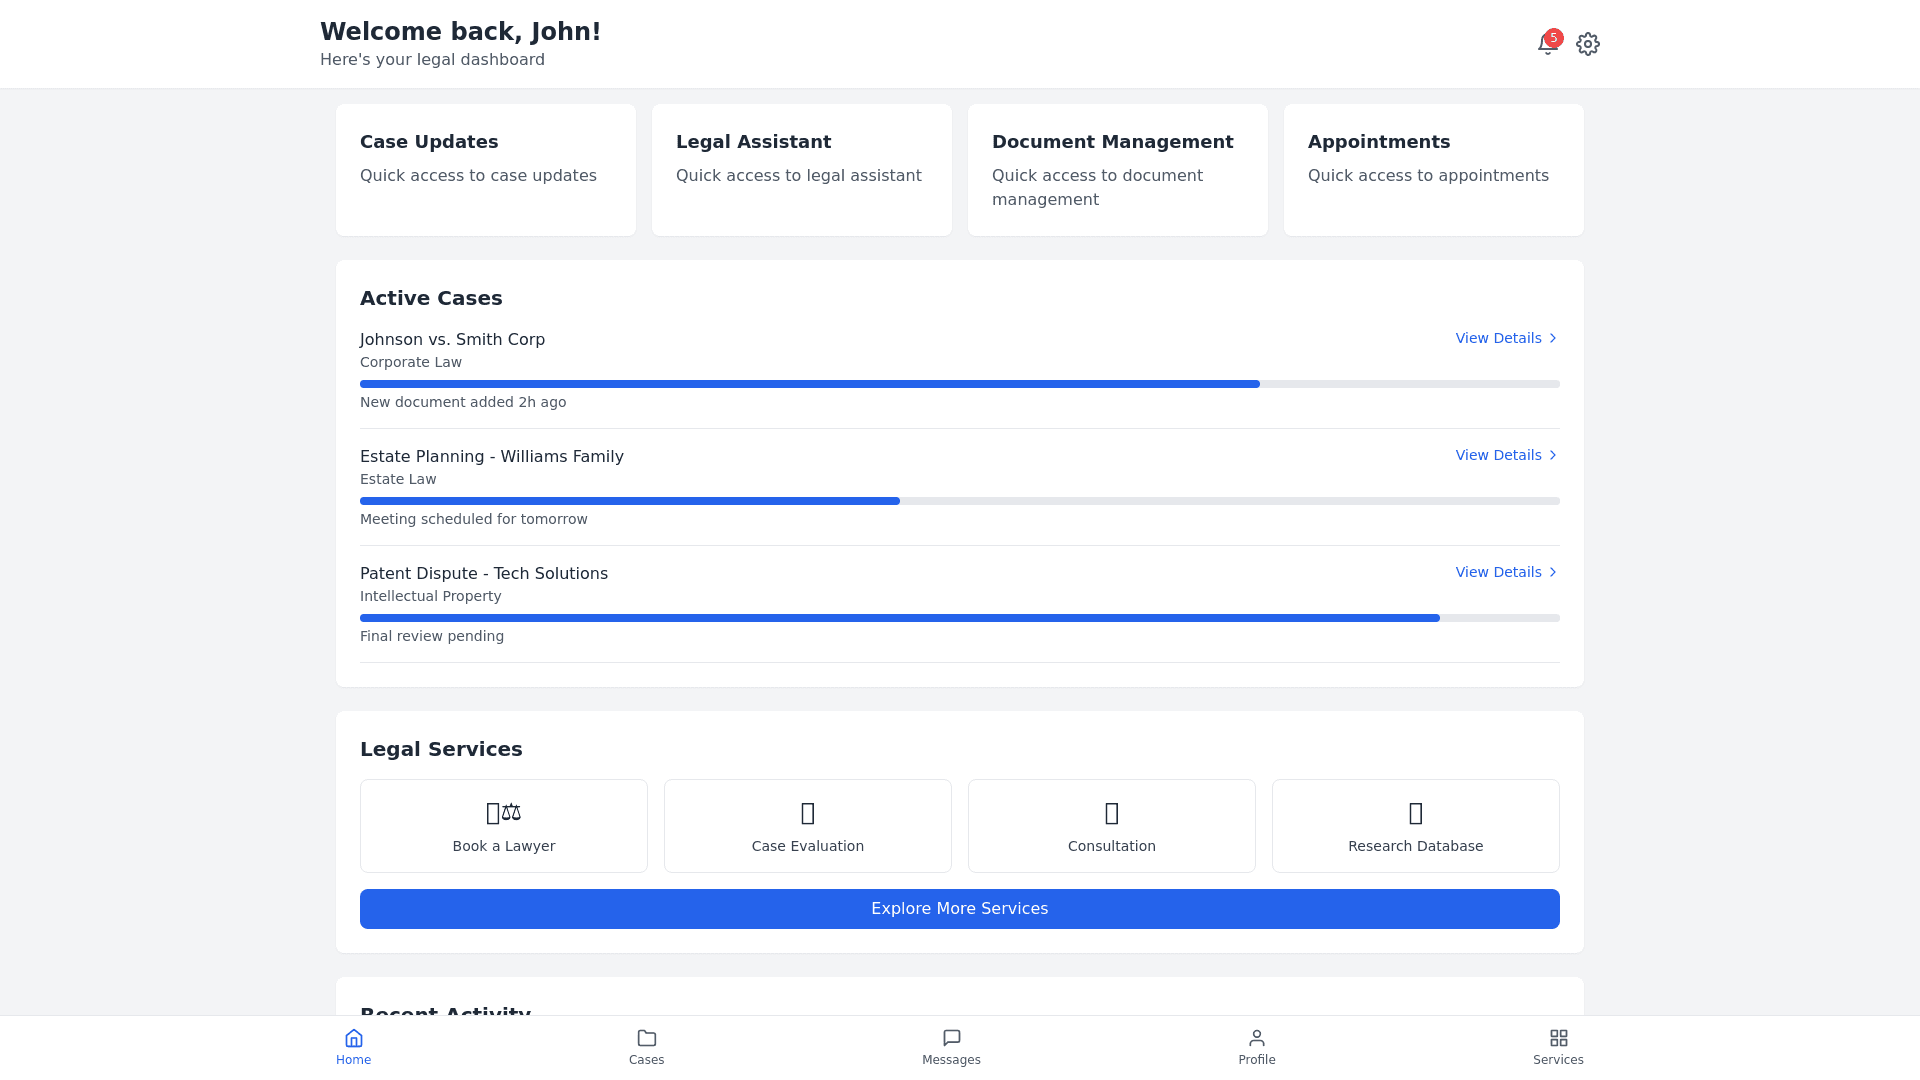This screenshot has width=1920, height=1080.
Task: Open the Consultation service tile
Action: click(x=1111, y=826)
